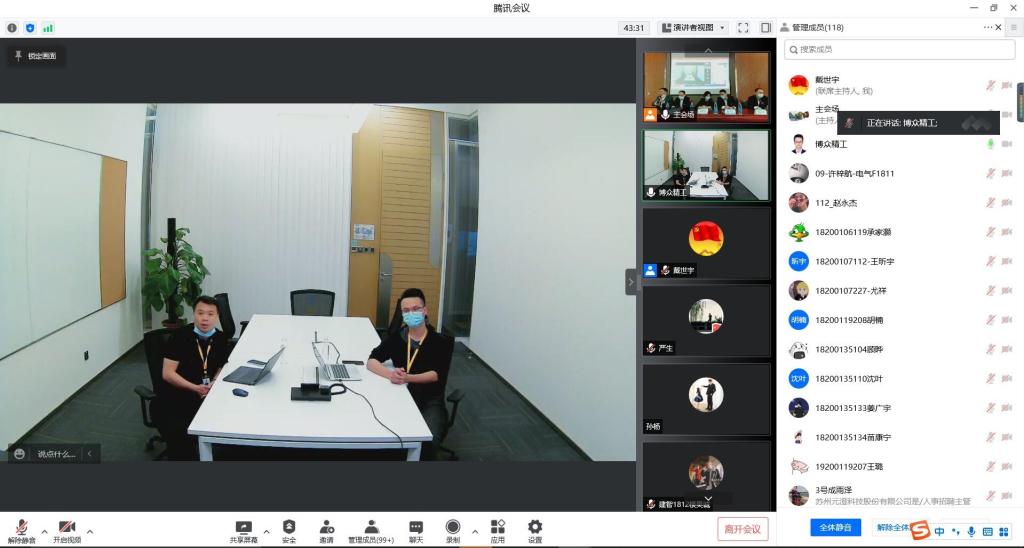Start recording with the 录制 button
The width and height of the screenshot is (1024, 548).
(x=452, y=530)
